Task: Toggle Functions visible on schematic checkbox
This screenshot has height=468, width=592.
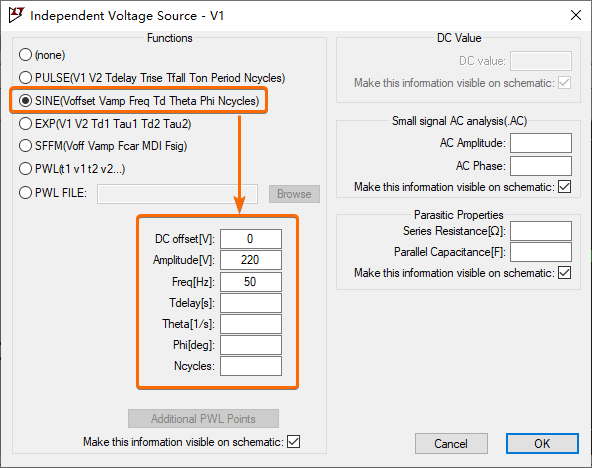Action: click(x=293, y=442)
